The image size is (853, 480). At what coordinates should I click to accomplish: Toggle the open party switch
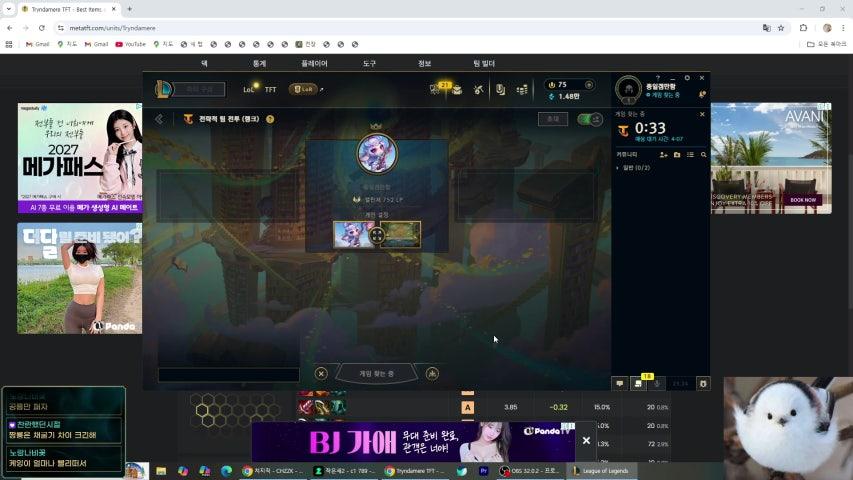pos(590,119)
